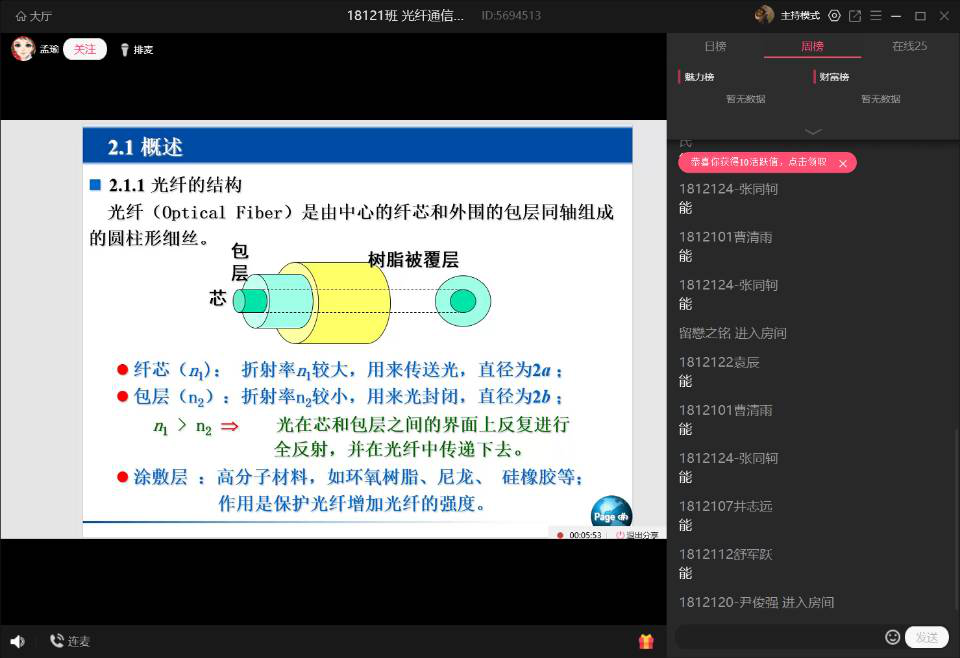Mute the speaker volume

pyautogui.click(x=17, y=641)
